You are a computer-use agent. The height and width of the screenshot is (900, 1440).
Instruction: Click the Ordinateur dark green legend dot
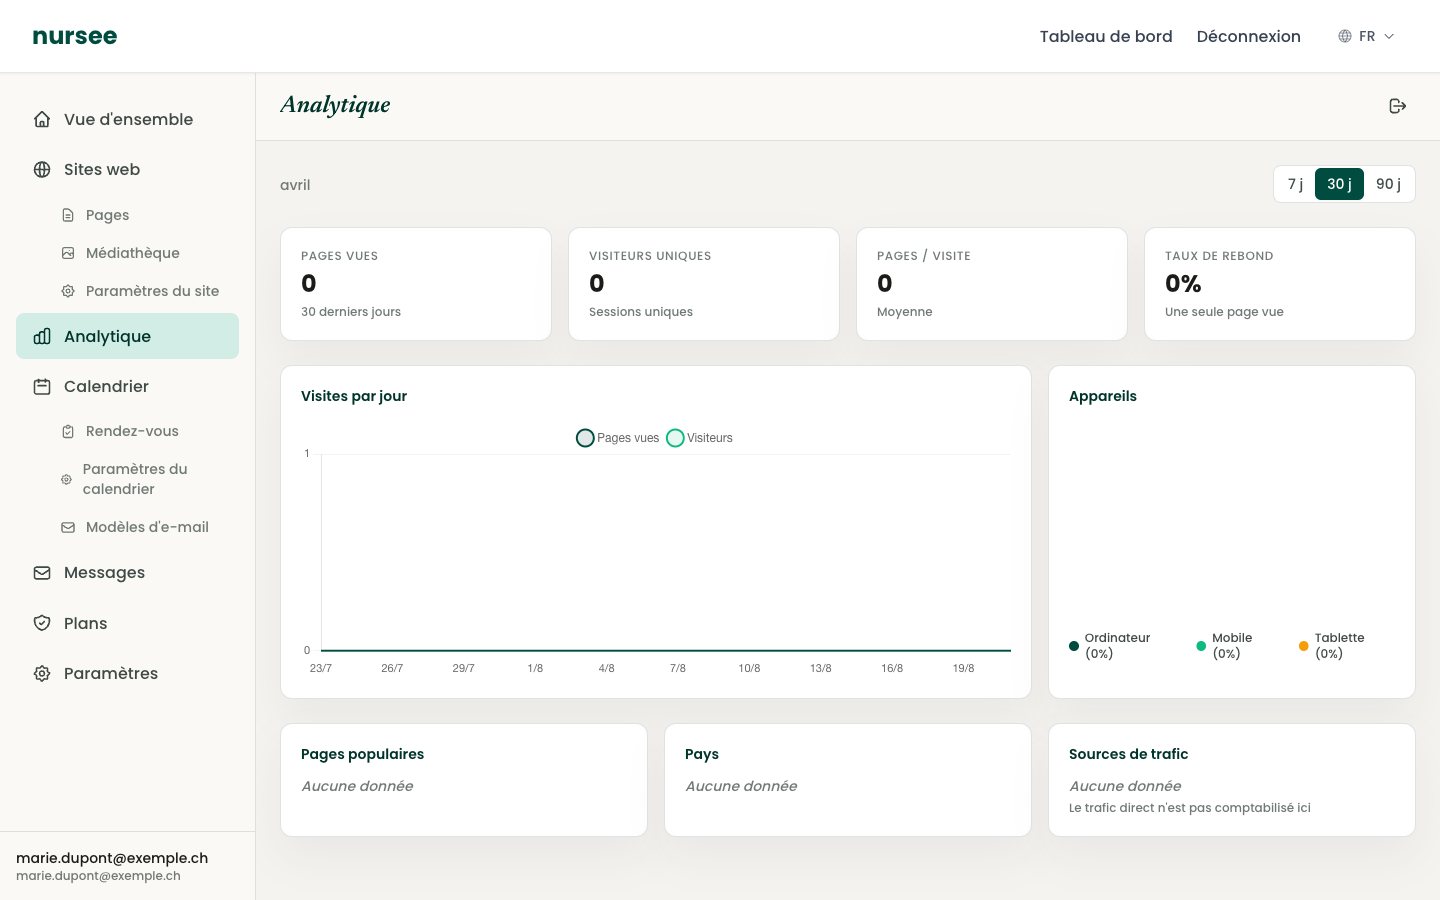(x=1074, y=646)
